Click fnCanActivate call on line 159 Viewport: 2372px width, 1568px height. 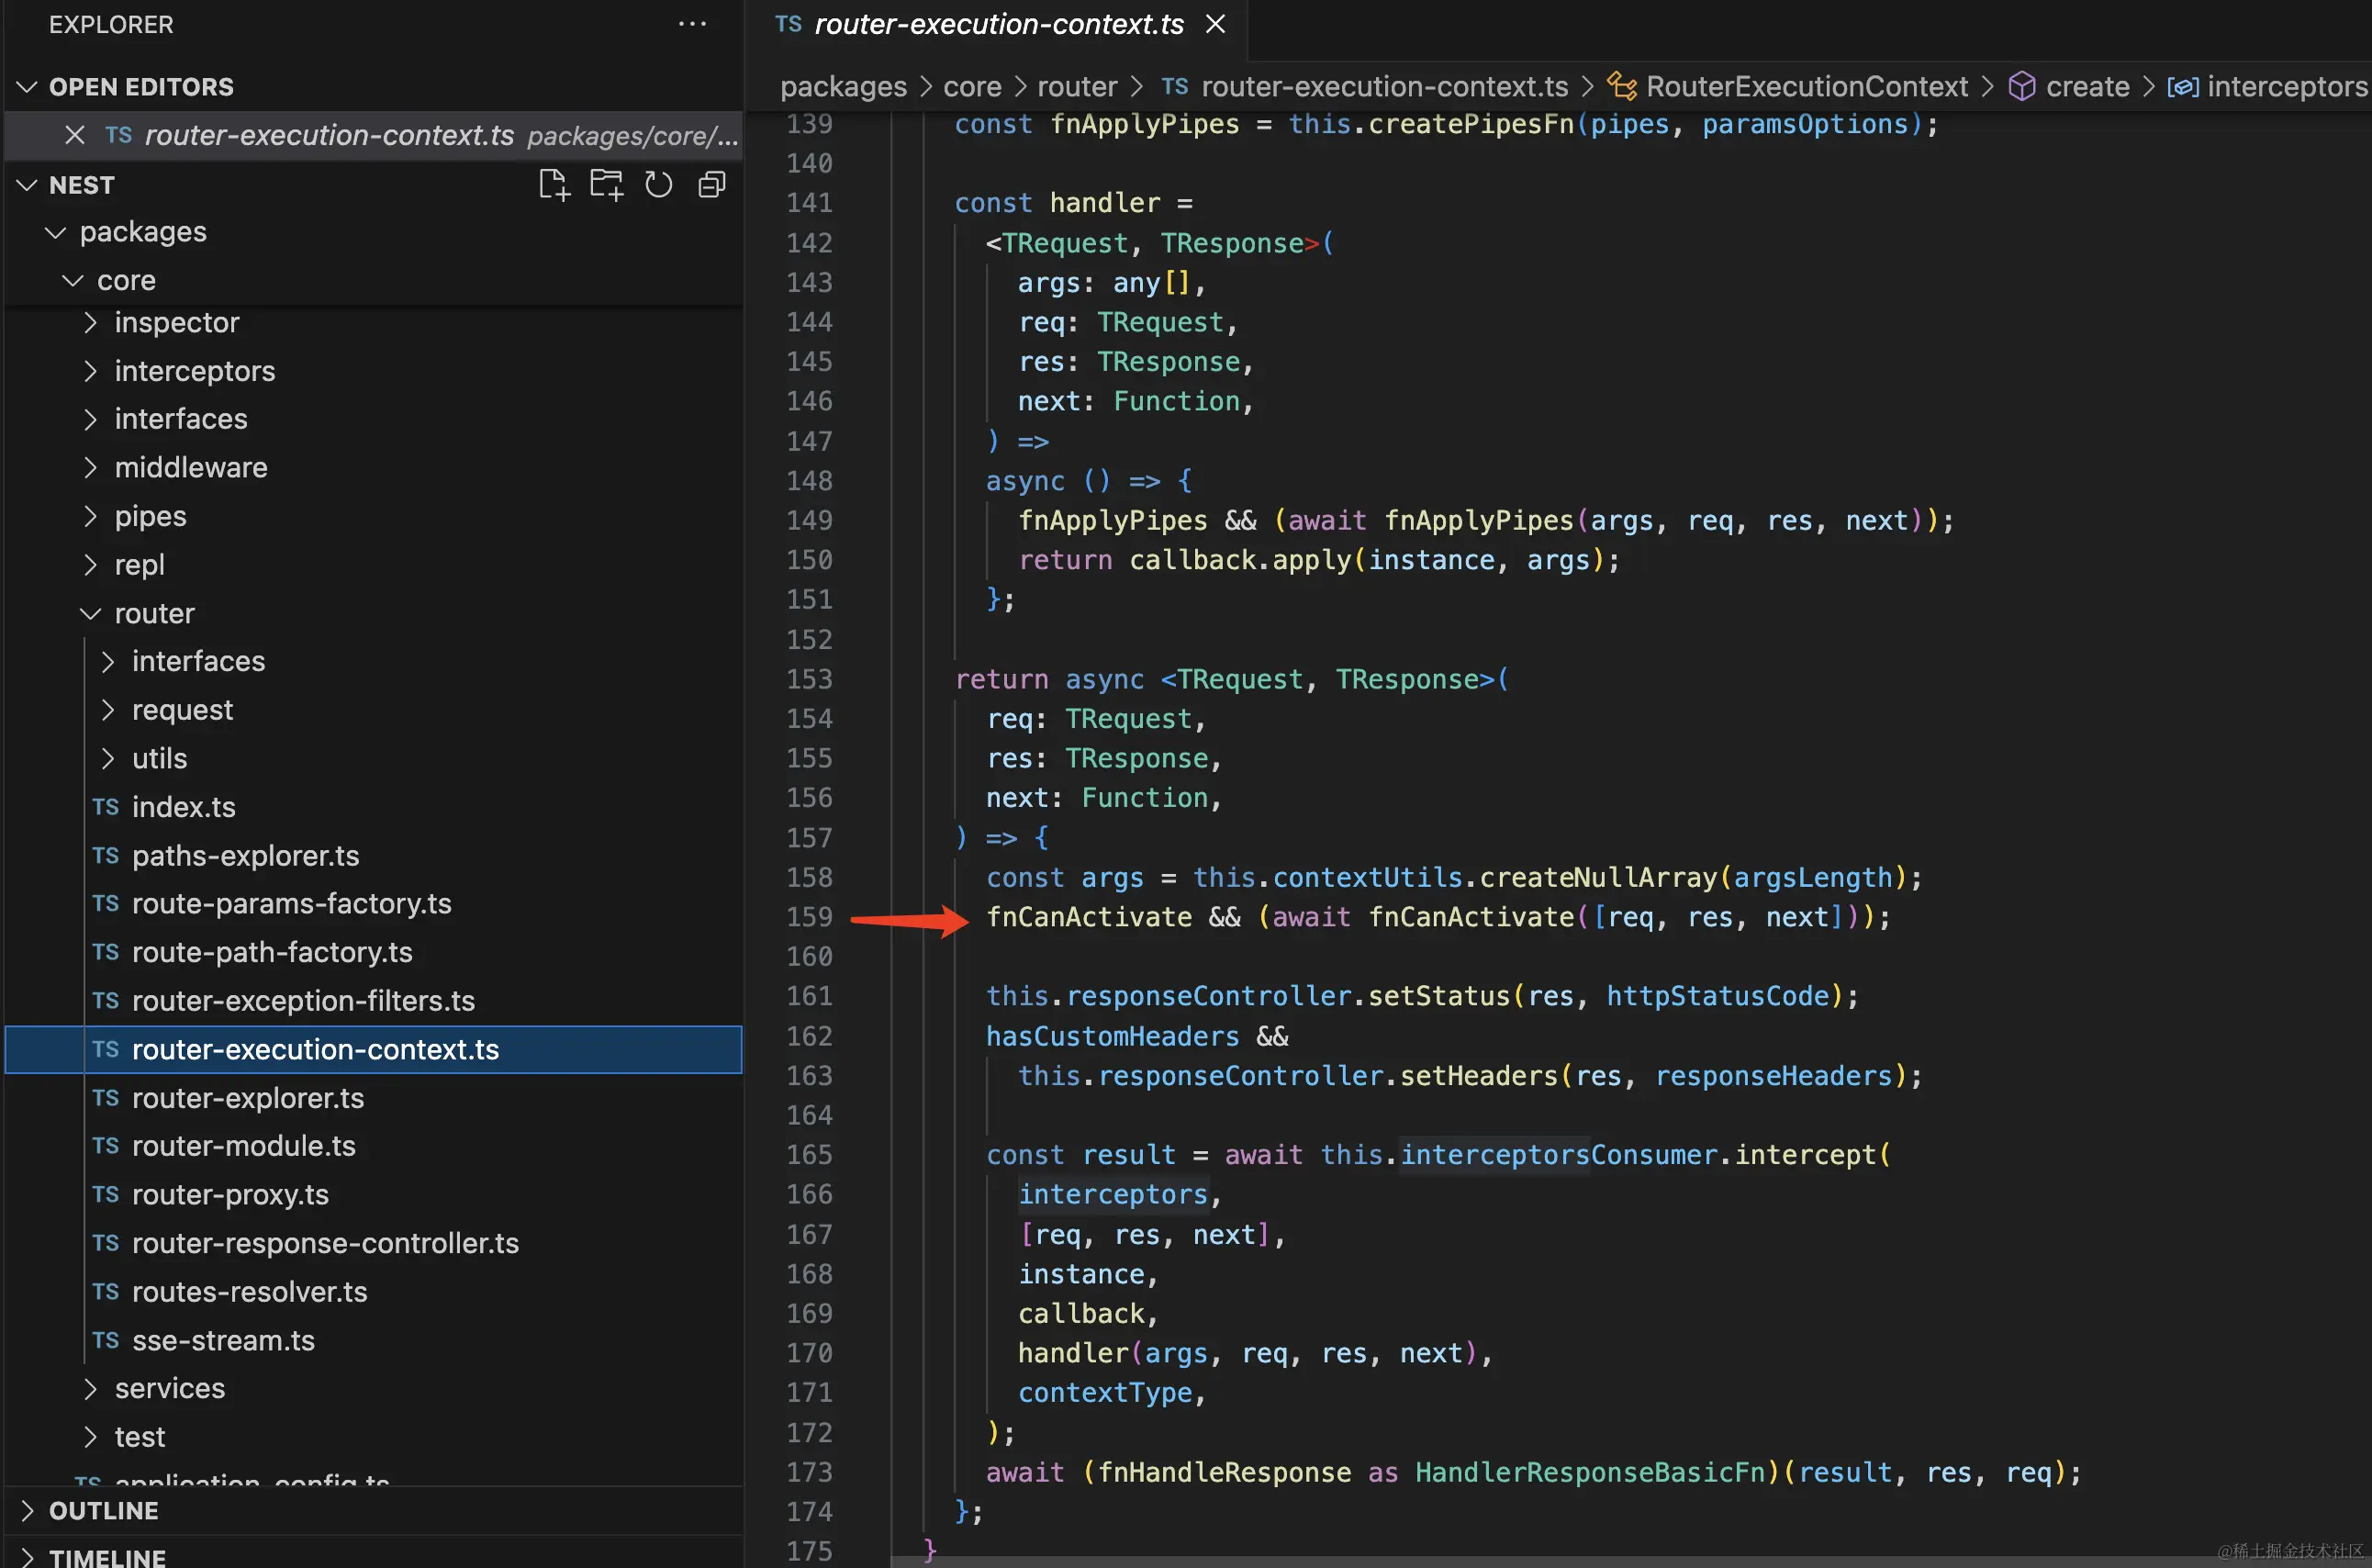(1471, 917)
